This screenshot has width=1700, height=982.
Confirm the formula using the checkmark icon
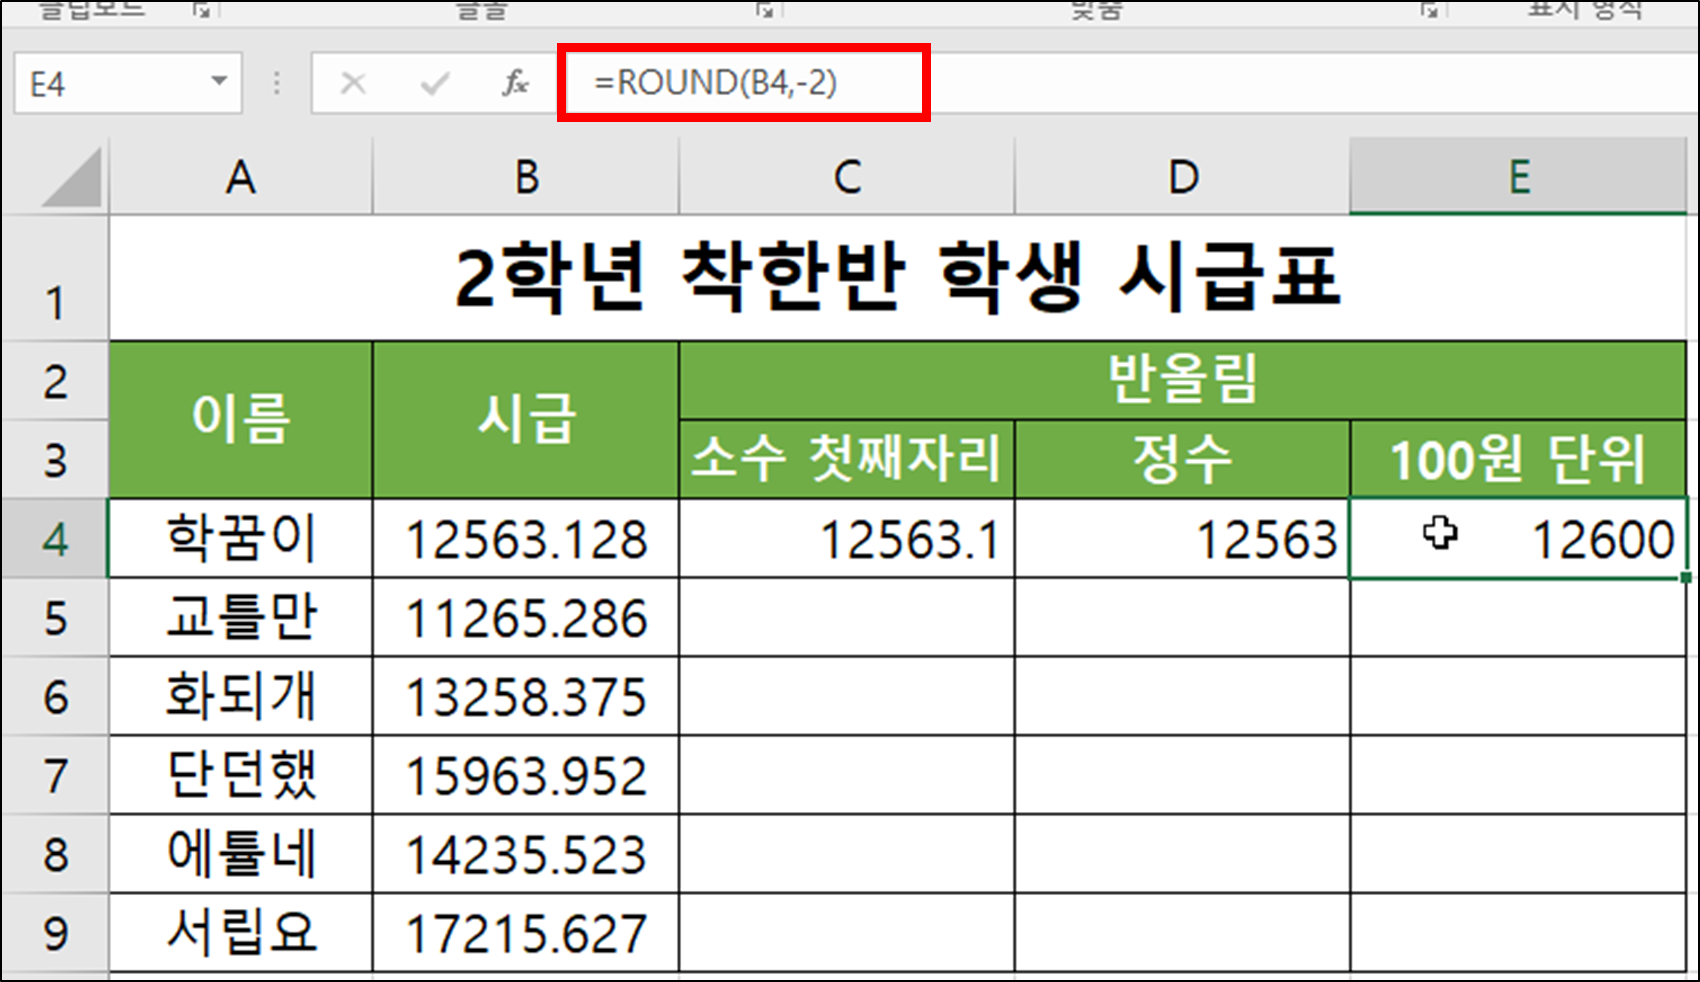click(434, 84)
